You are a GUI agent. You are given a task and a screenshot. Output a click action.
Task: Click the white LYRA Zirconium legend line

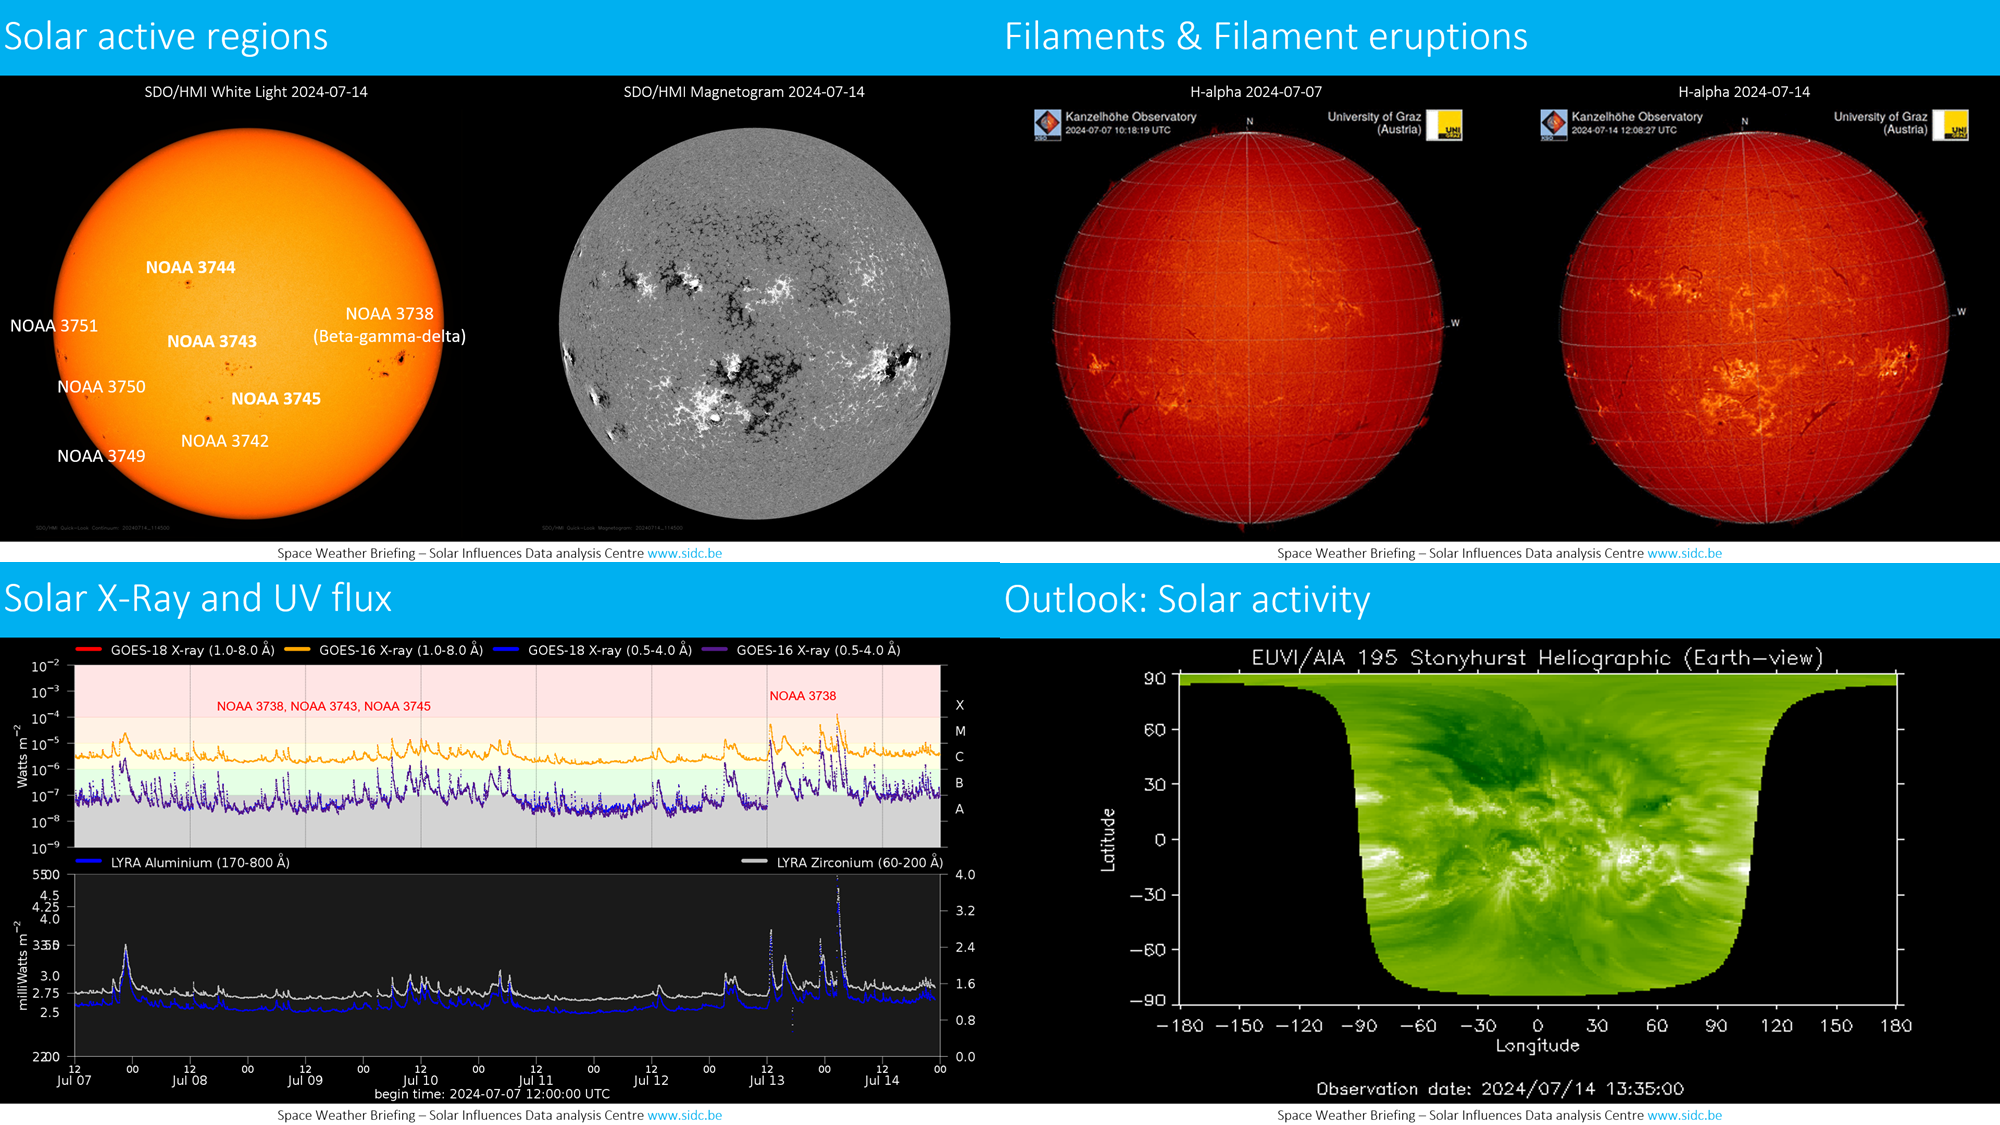click(x=754, y=862)
